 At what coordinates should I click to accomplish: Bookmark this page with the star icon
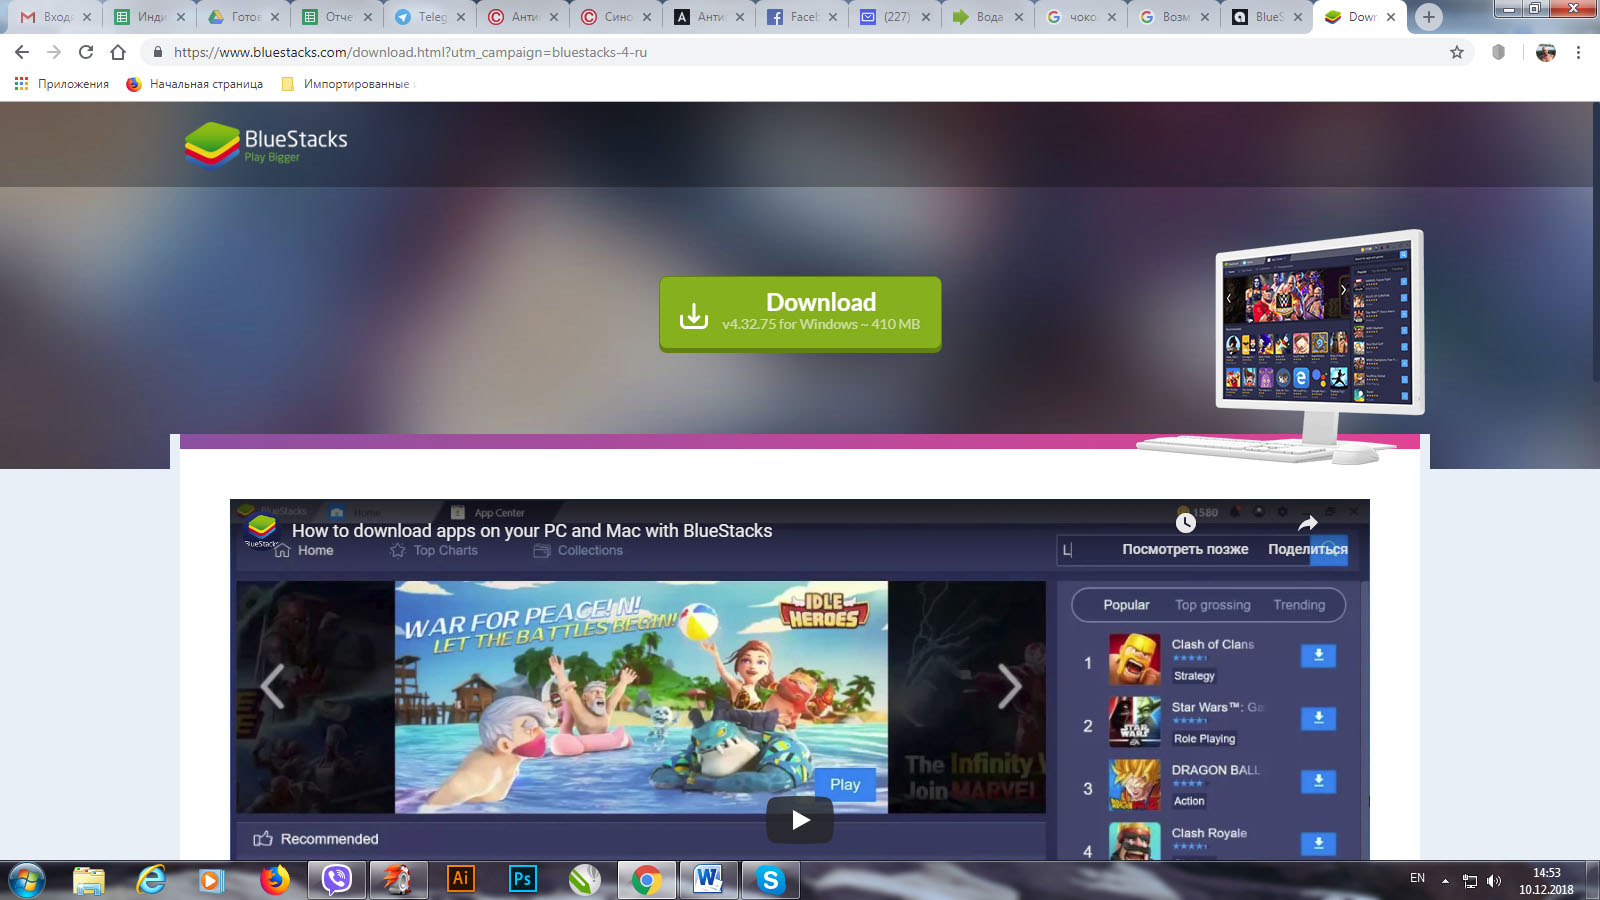(x=1457, y=52)
